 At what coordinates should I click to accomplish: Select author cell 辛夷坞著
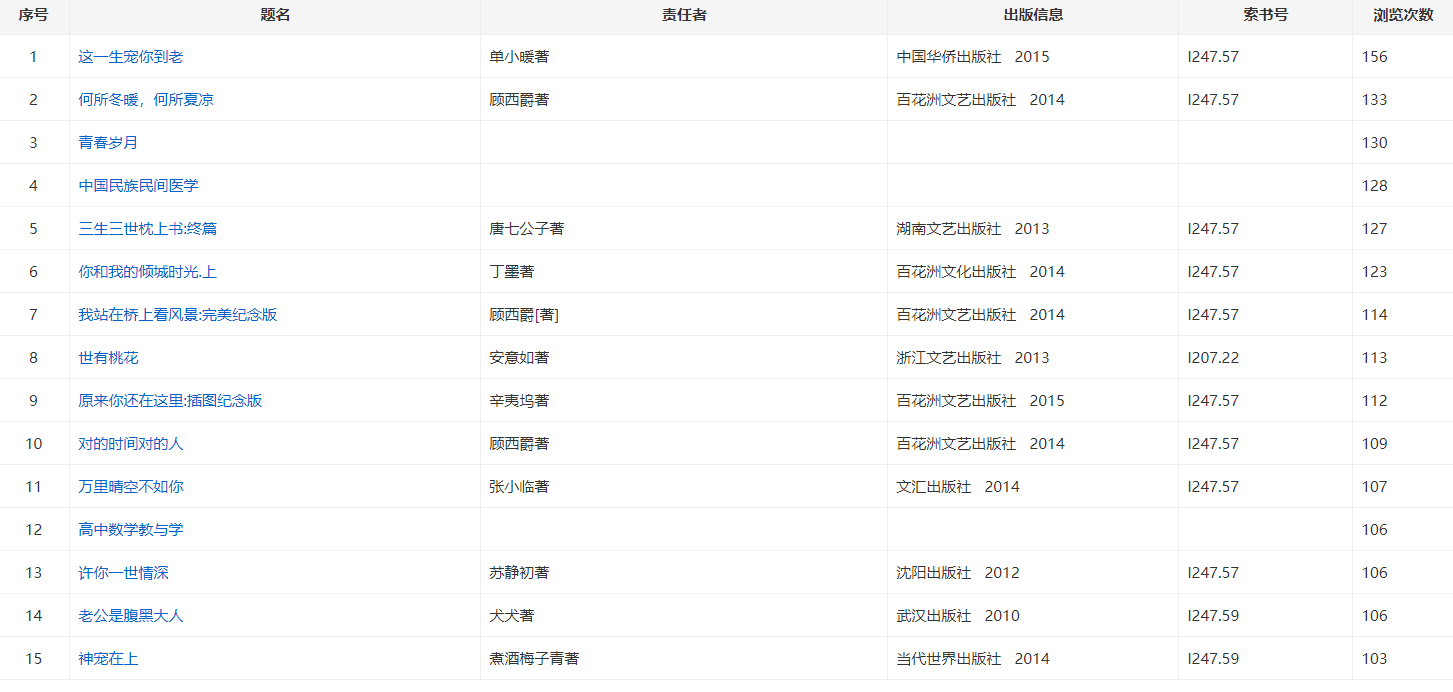519,401
